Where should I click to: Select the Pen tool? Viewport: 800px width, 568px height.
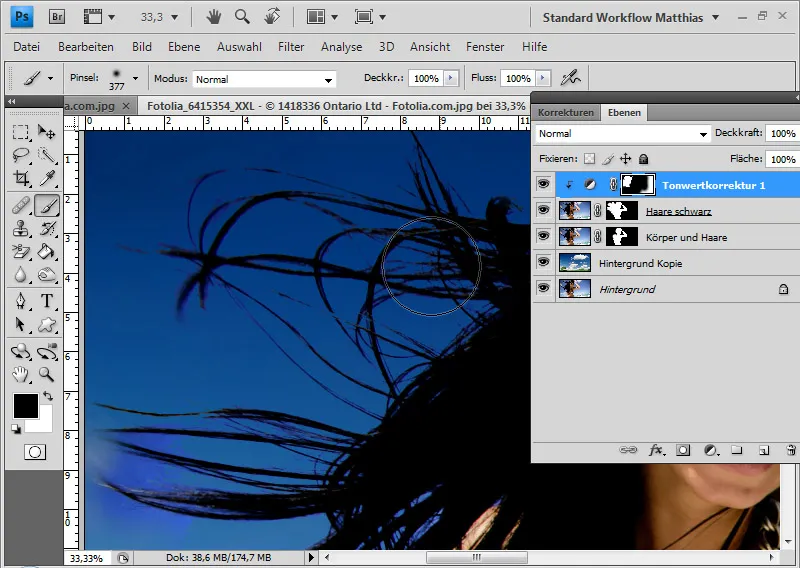pyautogui.click(x=21, y=301)
